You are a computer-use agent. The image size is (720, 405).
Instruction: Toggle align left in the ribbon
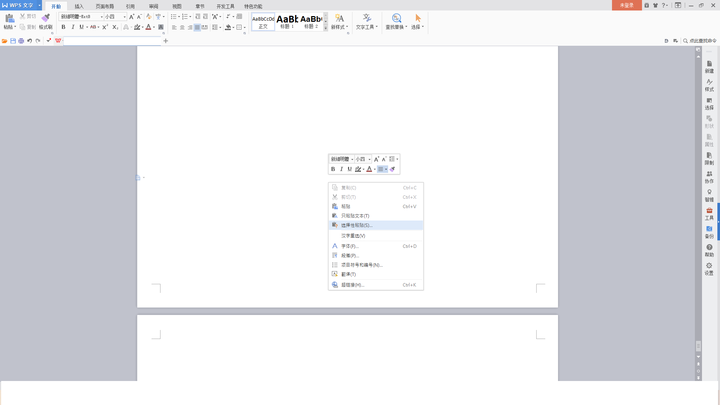click(174, 28)
